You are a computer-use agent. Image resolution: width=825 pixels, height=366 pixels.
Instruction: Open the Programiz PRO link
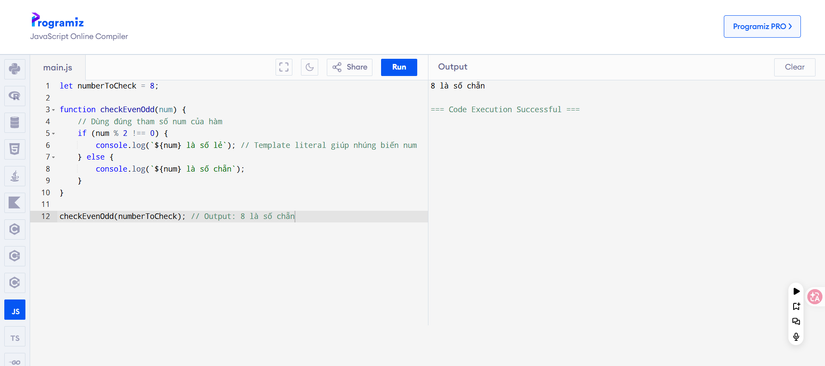tap(762, 26)
